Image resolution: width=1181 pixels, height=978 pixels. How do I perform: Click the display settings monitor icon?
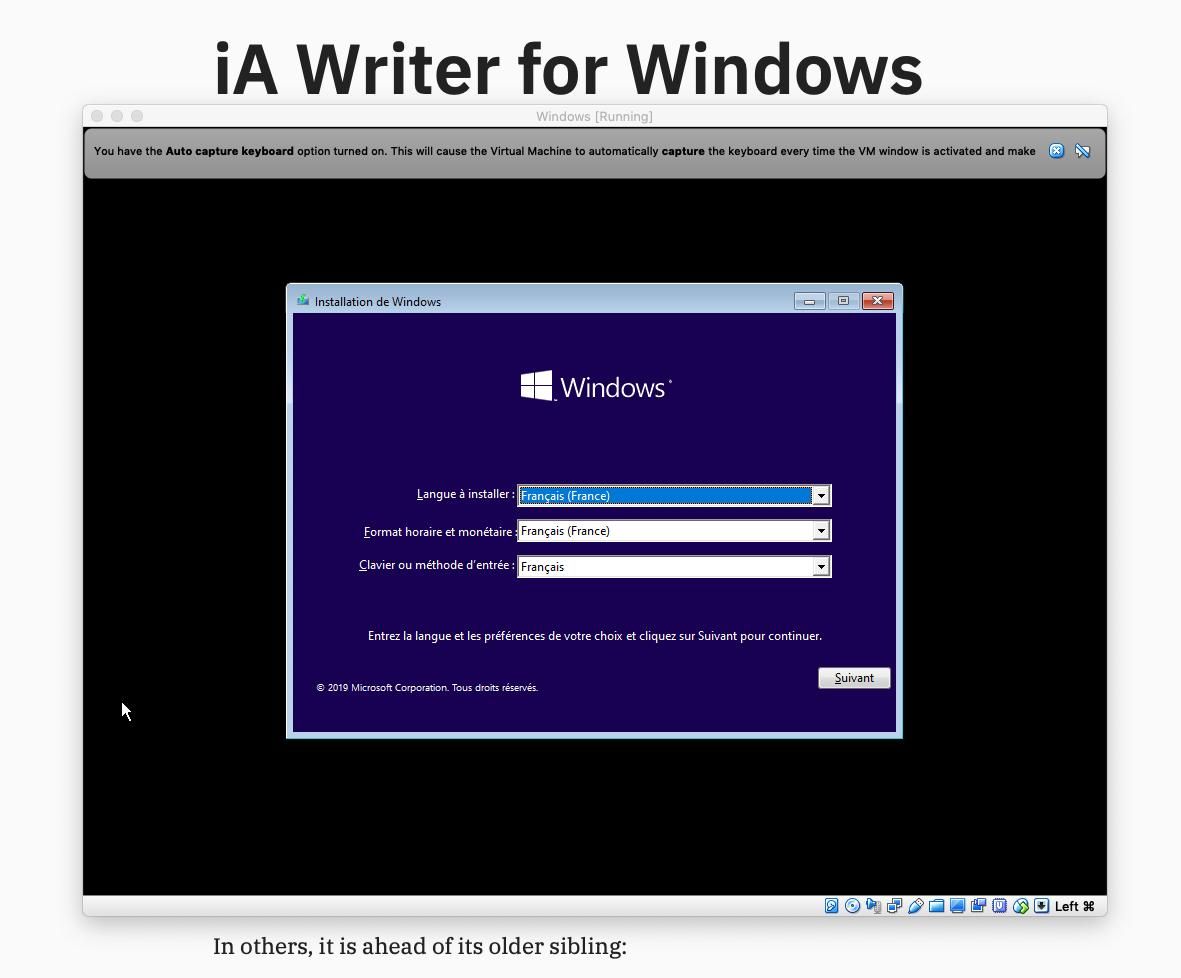[x=957, y=906]
